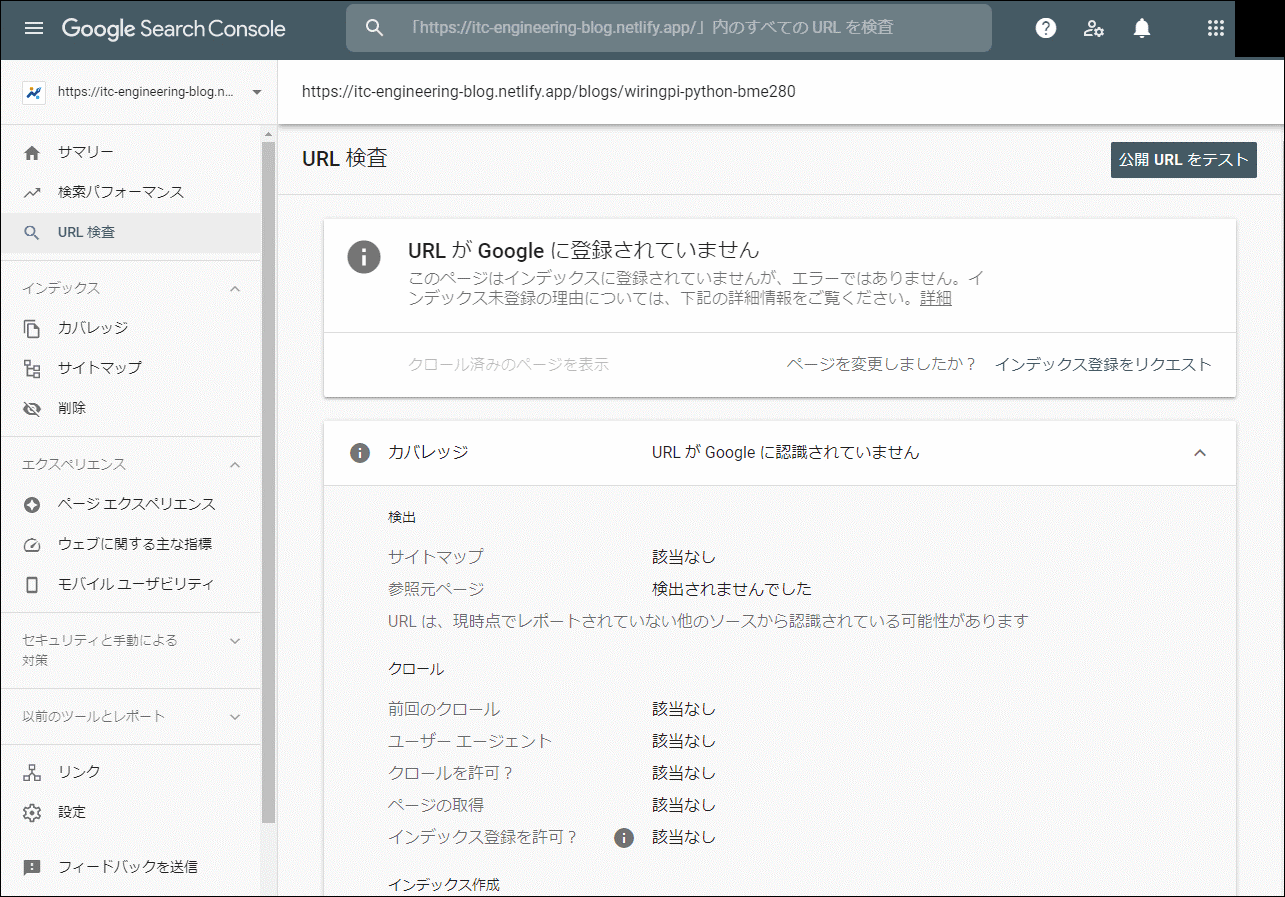Click info icon beside URL が Google に登録されていません
This screenshot has height=897, width=1285.
point(364,256)
